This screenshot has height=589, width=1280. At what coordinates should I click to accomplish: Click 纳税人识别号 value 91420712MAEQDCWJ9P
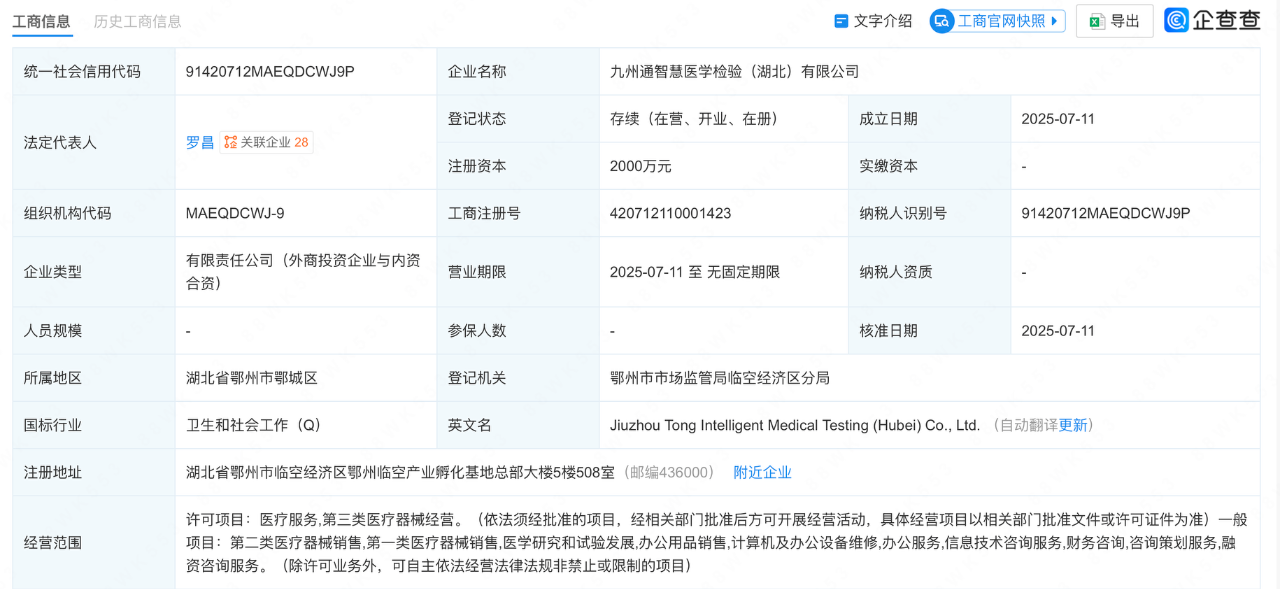(x=1106, y=213)
